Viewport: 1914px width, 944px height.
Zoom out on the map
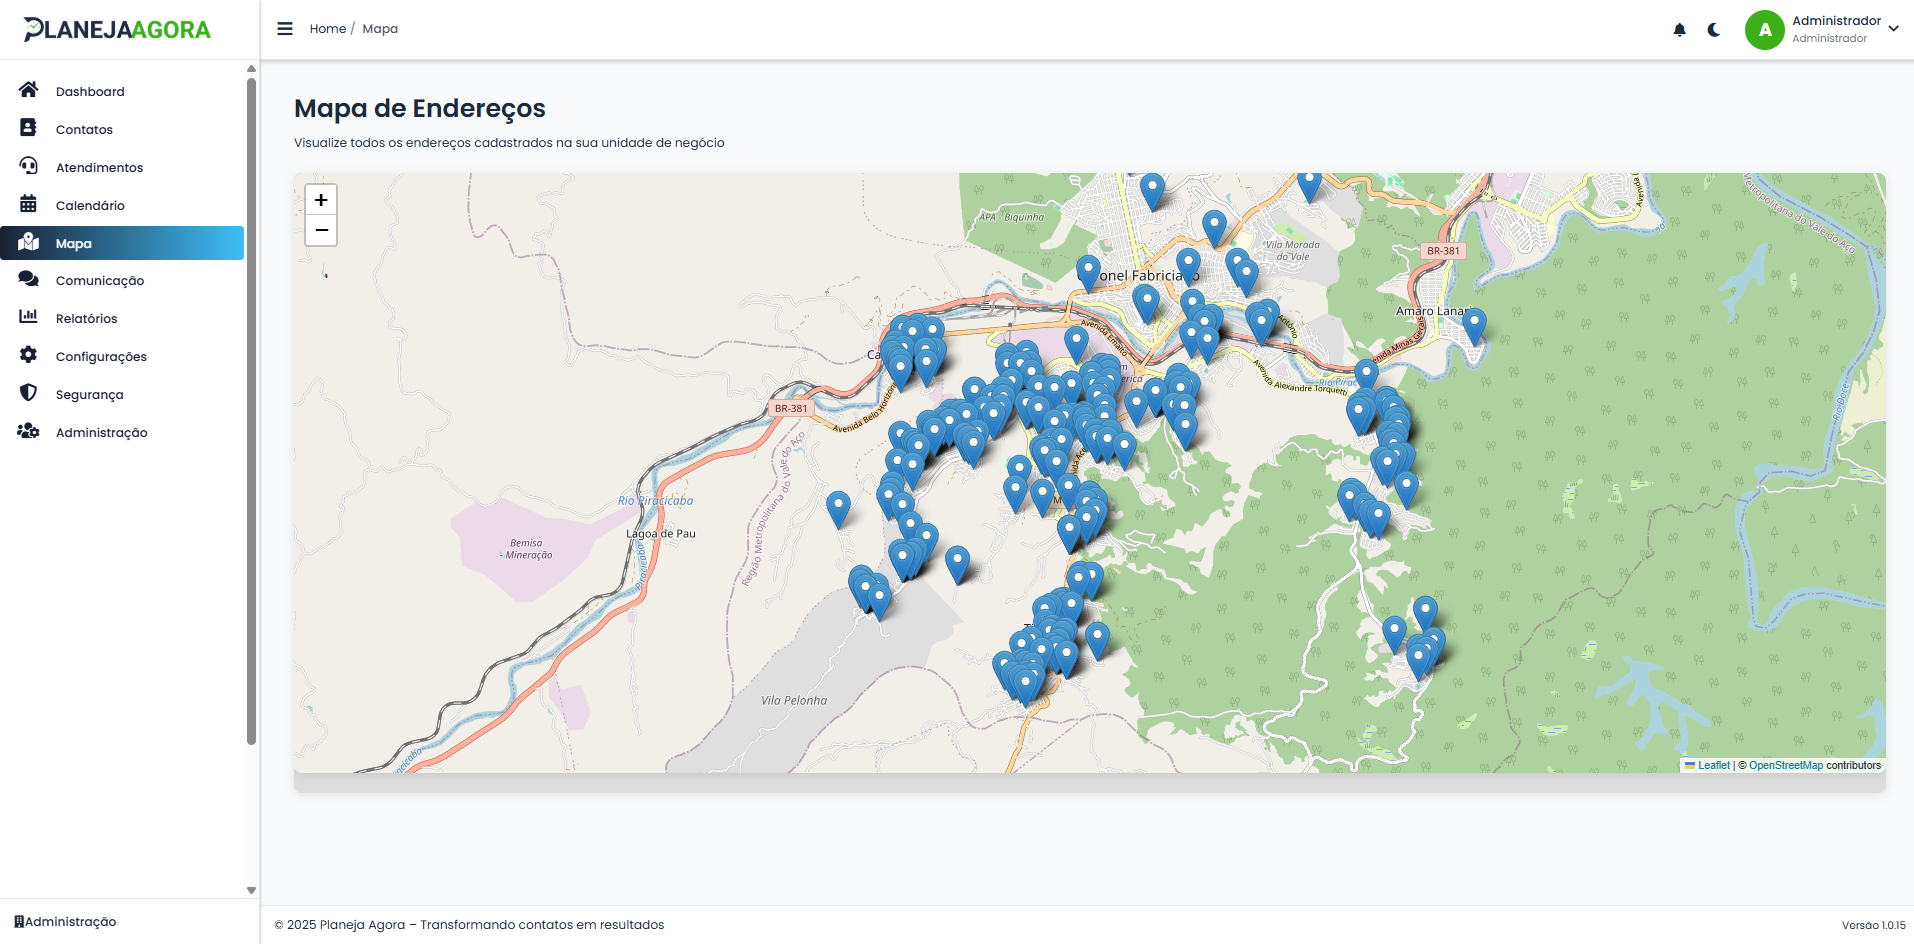pyautogui.click(x=321, y=230)
